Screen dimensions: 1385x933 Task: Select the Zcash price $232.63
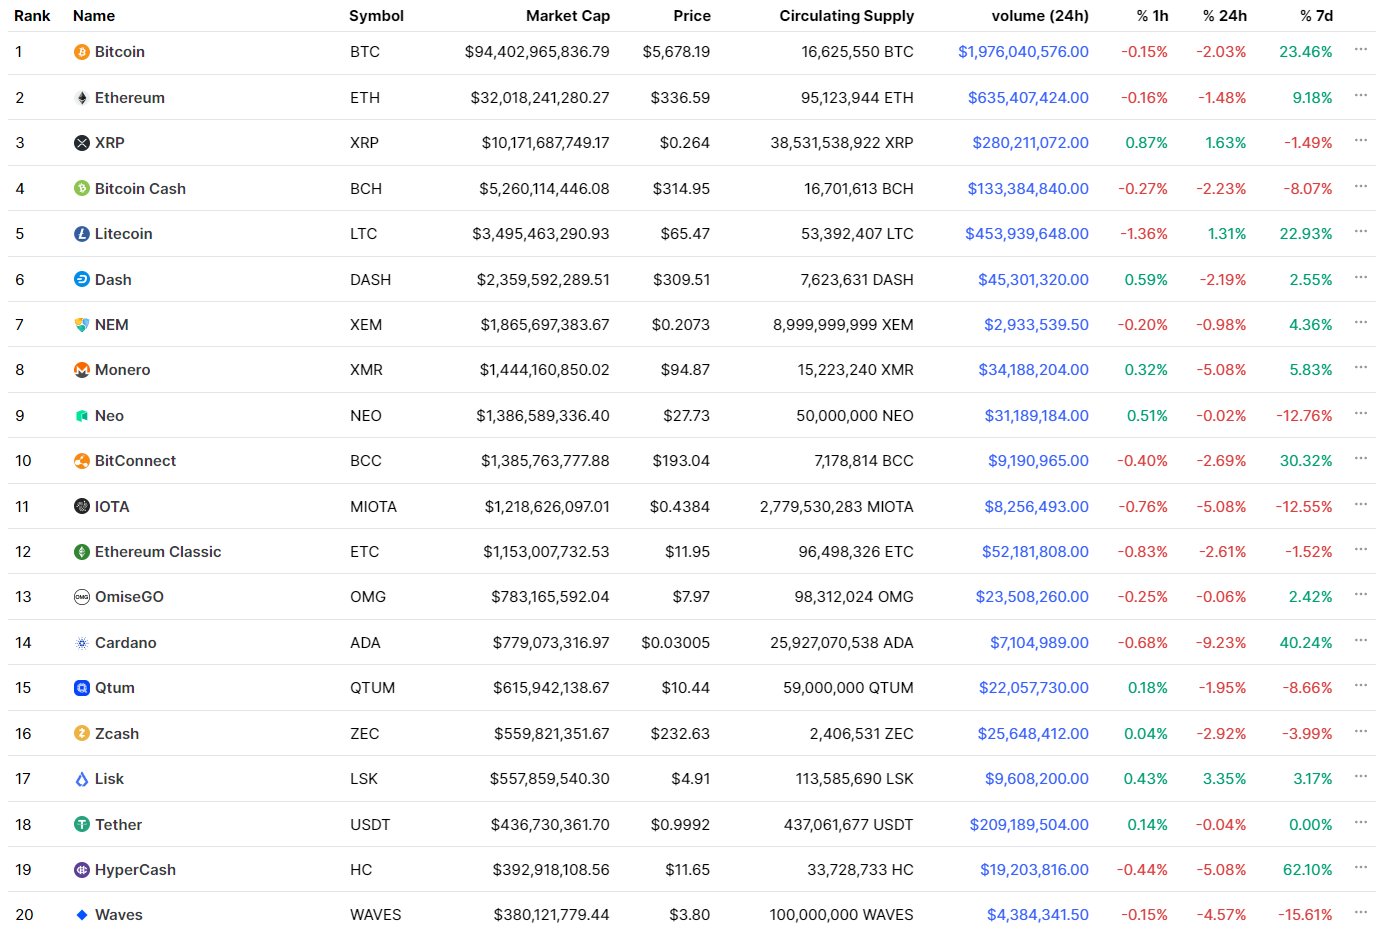(680, 734)
